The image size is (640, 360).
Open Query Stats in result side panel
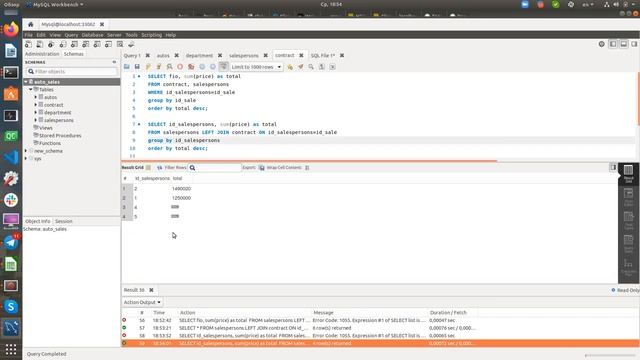pos(629,244)
